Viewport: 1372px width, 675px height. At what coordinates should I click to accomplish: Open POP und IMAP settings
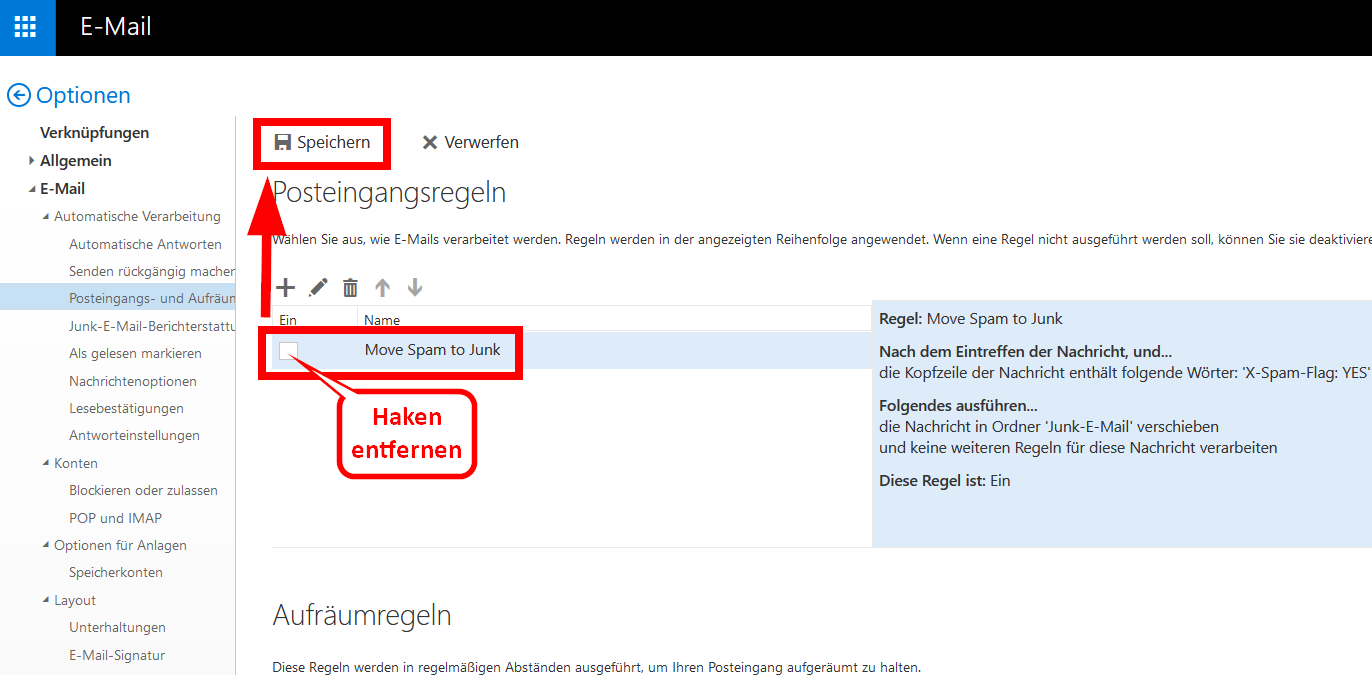tap(115, 518)
